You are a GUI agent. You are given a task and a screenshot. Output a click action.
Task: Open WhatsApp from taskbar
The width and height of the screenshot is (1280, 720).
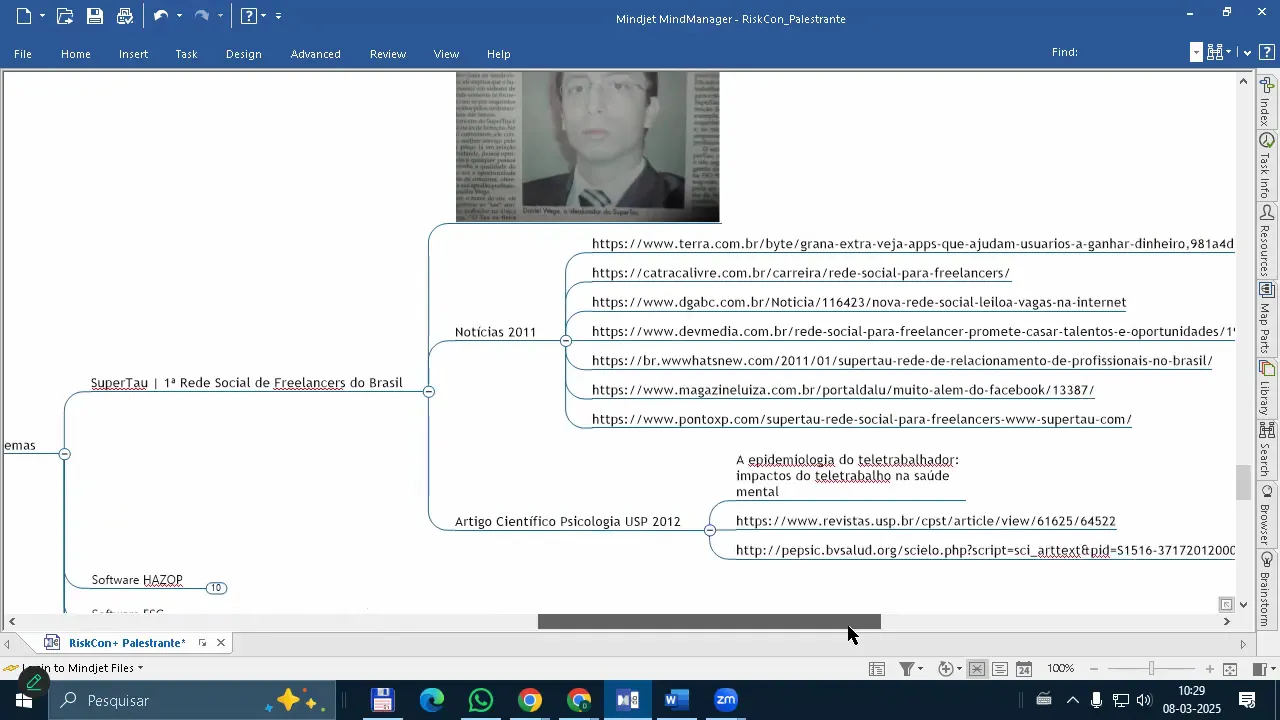481,700
